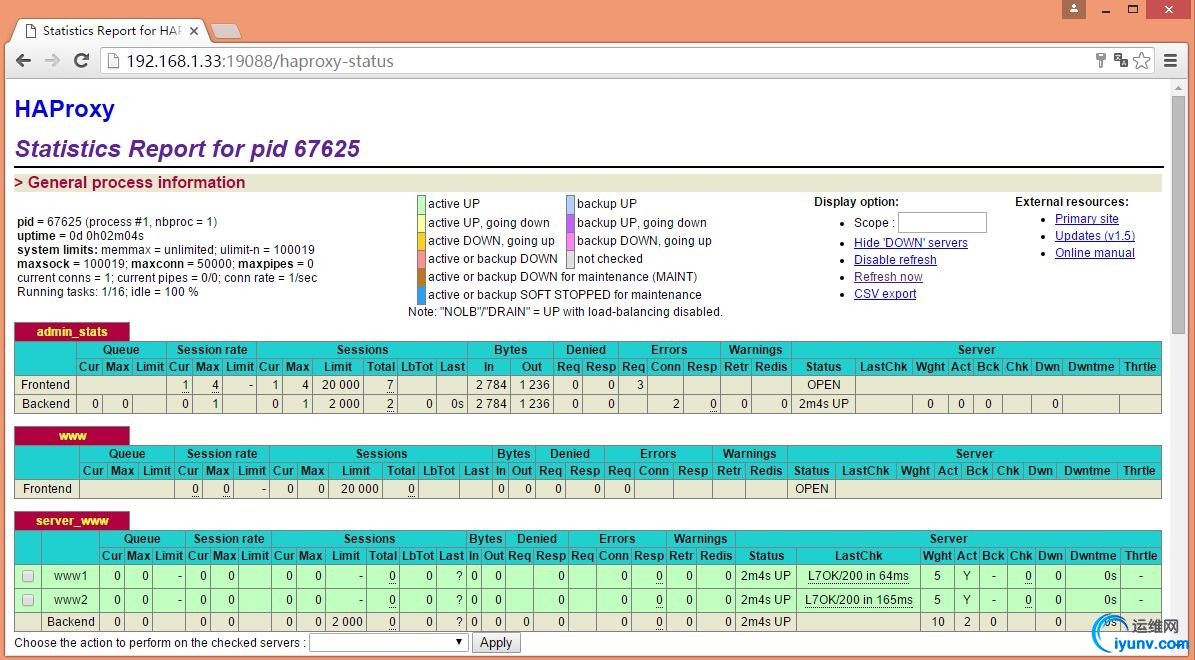Click the browser back arrow
1195x660 pixels.
coord(23,61)
